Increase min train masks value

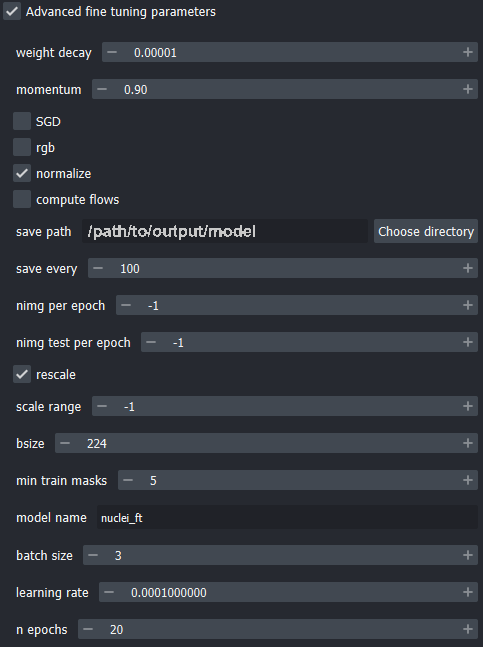pos(468,480)
